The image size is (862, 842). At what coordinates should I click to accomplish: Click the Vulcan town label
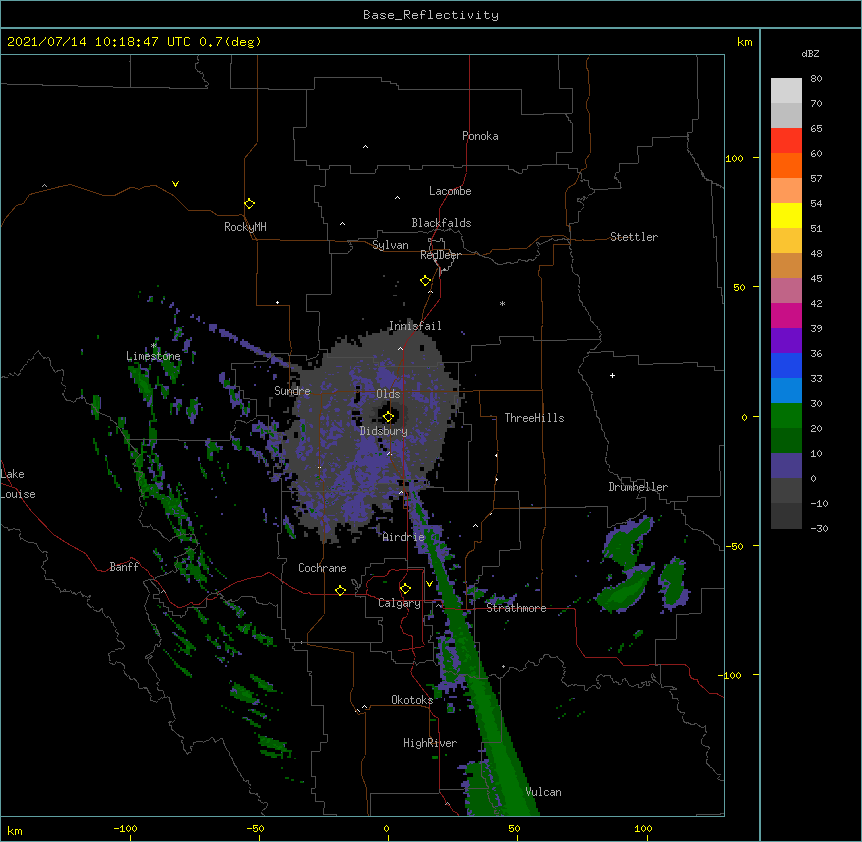543,792
